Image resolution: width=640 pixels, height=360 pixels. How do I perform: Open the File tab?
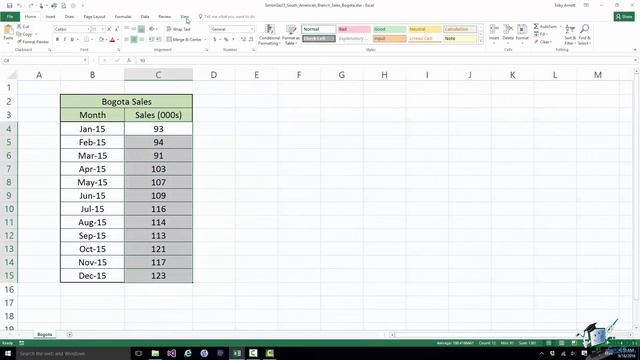point(10,16)
